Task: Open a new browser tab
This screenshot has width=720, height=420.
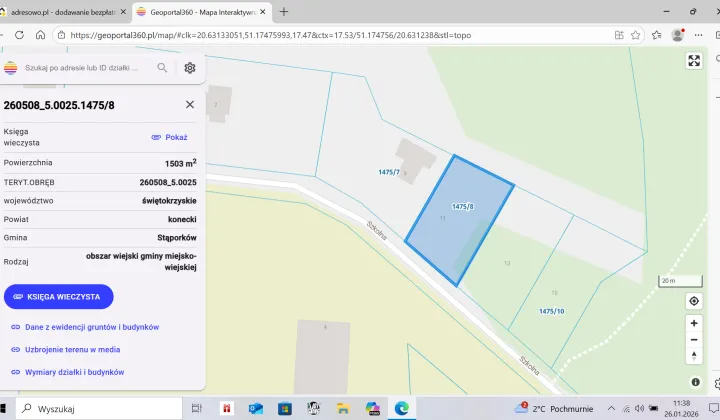Action: [x=284, y=12]
